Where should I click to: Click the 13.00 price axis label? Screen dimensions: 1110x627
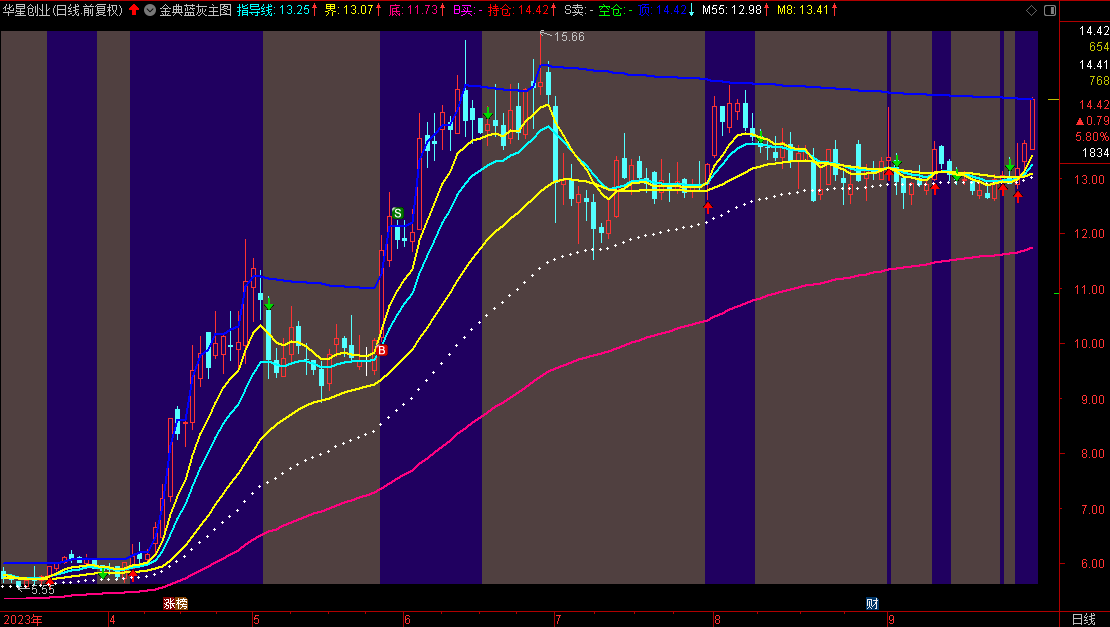coord(1091,180)
